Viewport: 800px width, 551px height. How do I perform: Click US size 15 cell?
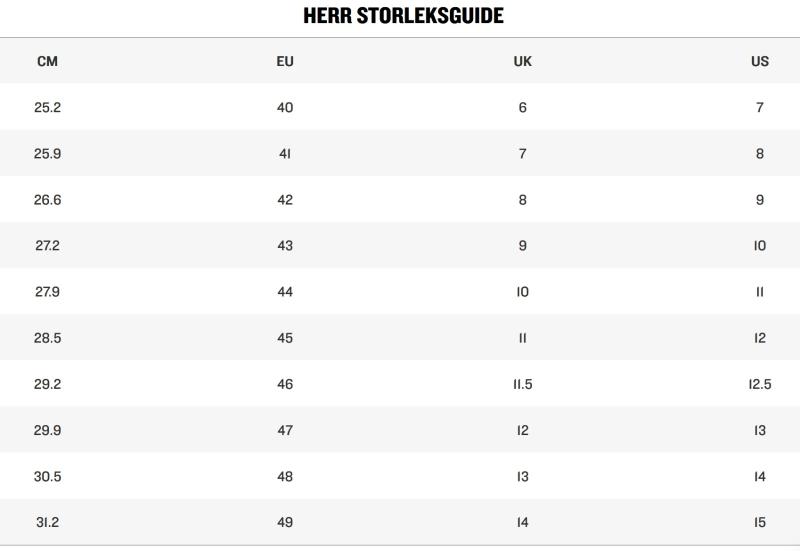point(760,522)
